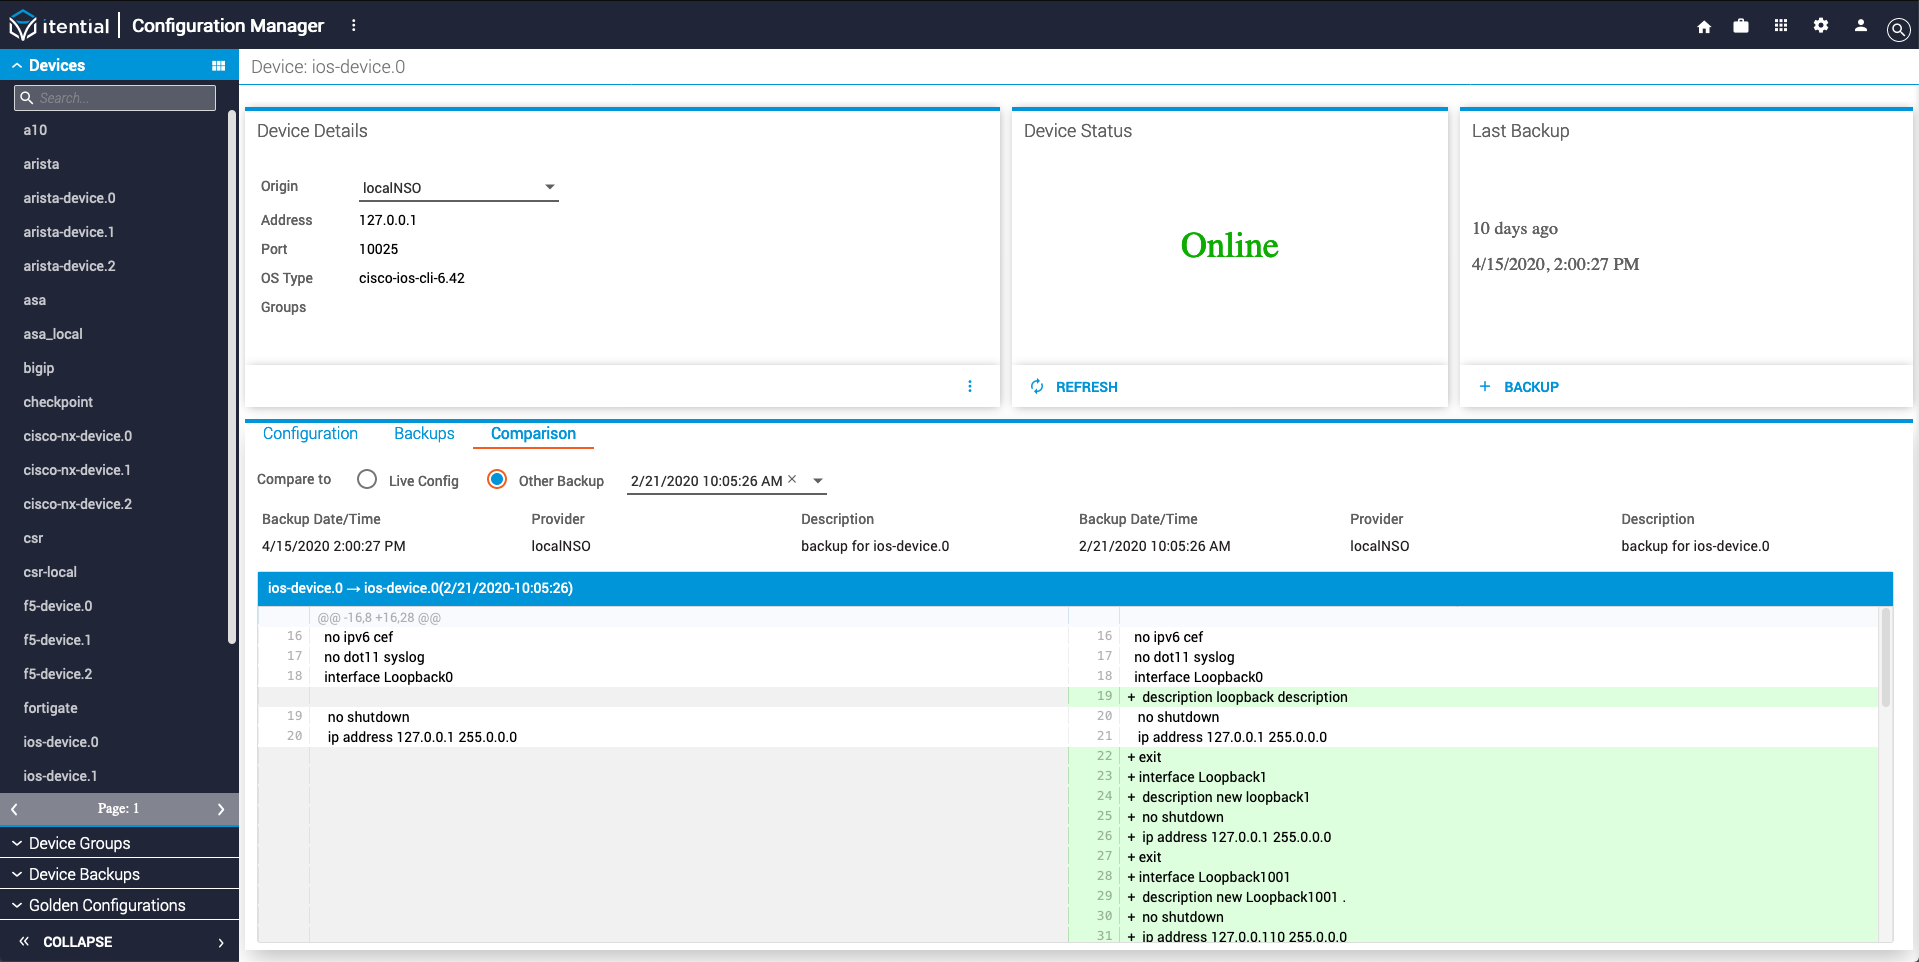Click the circular search icon in top bar

(1898, 29)
